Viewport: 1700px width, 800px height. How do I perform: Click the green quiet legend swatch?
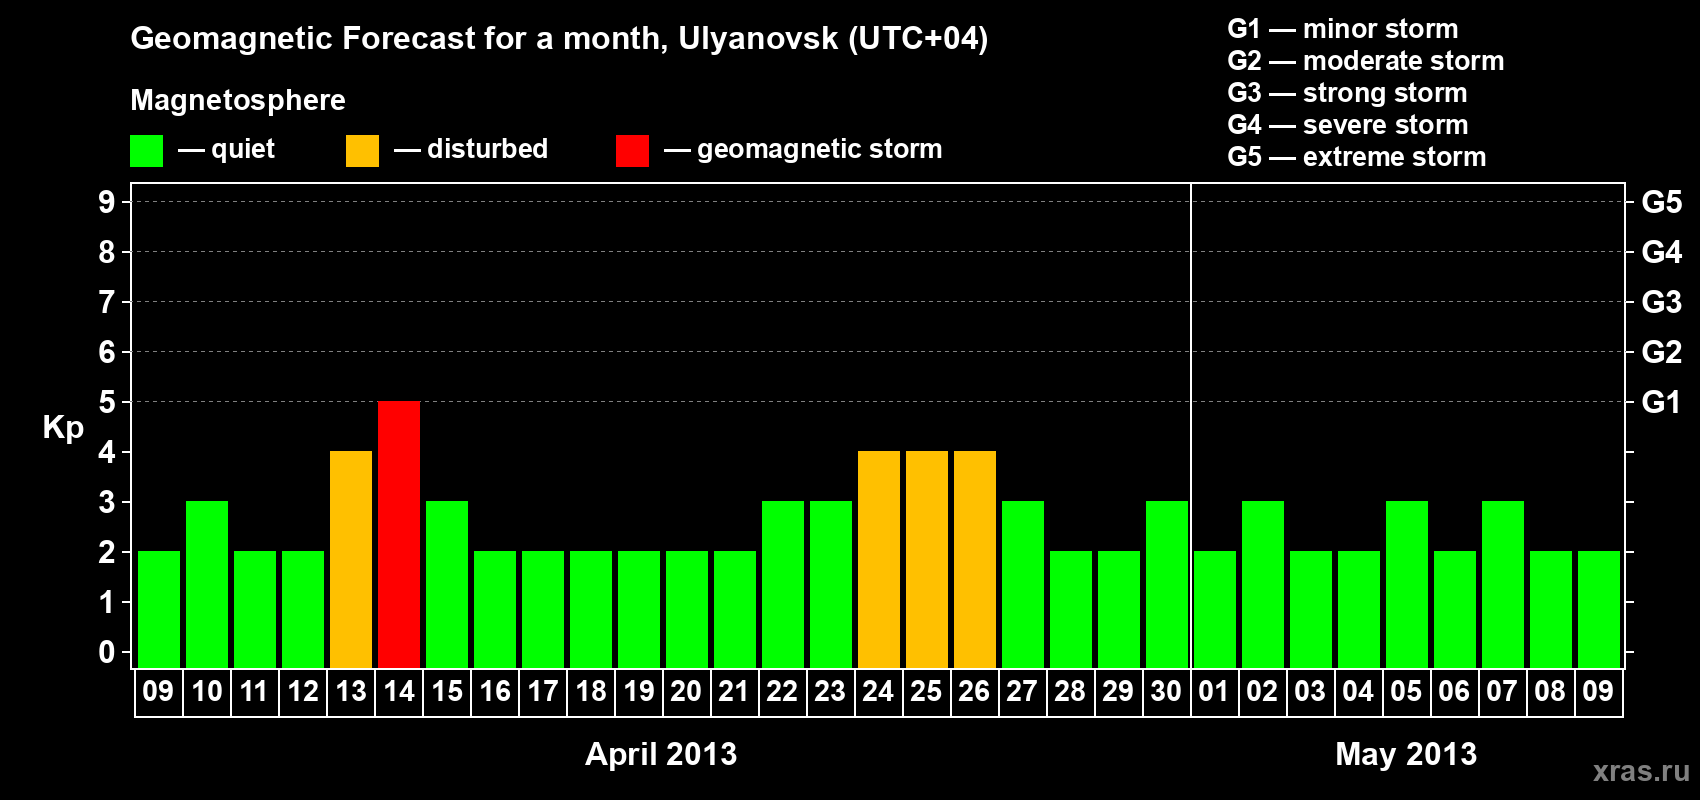pyautogui.click(x=146, y=151)
